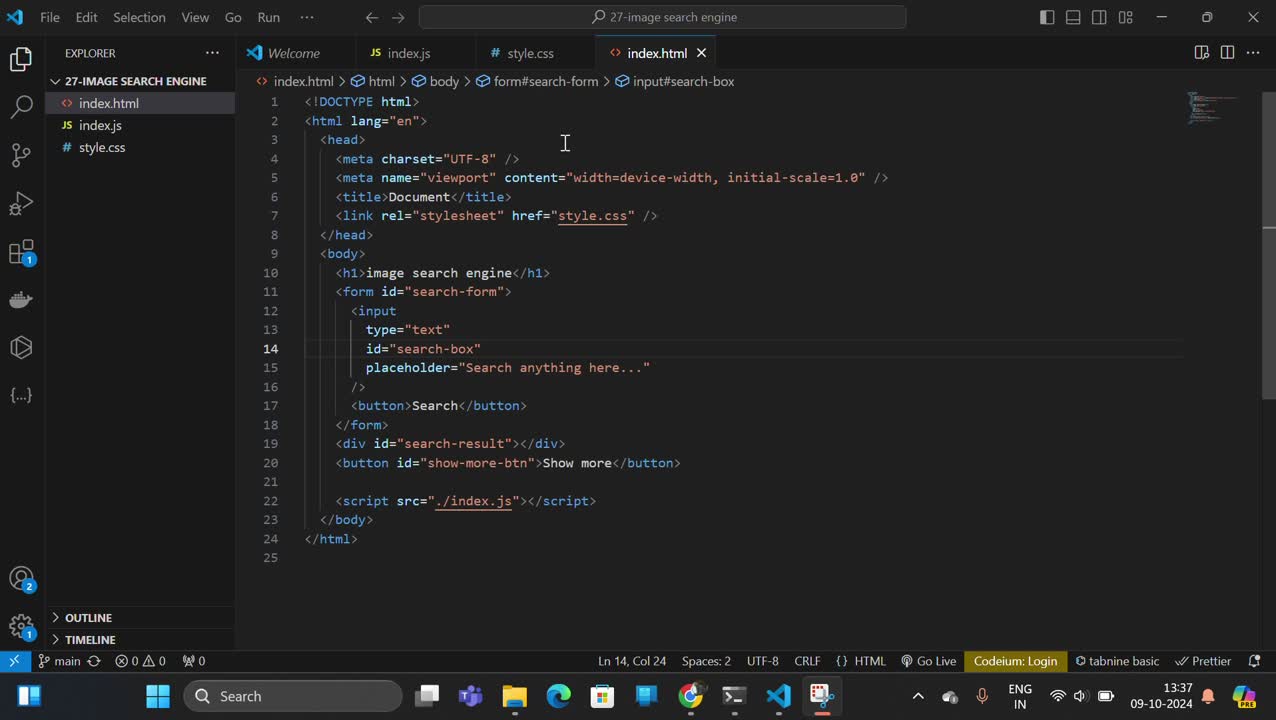Open Codeium panel in activity bar
The height and width of the screenshot is (720, 1276).
pos(21,348)
